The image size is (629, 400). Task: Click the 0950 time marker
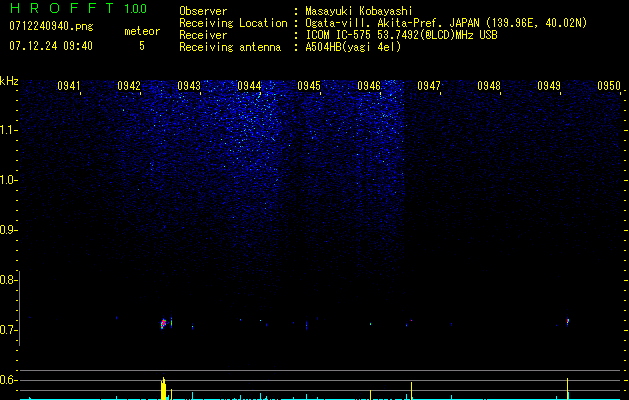609,86
